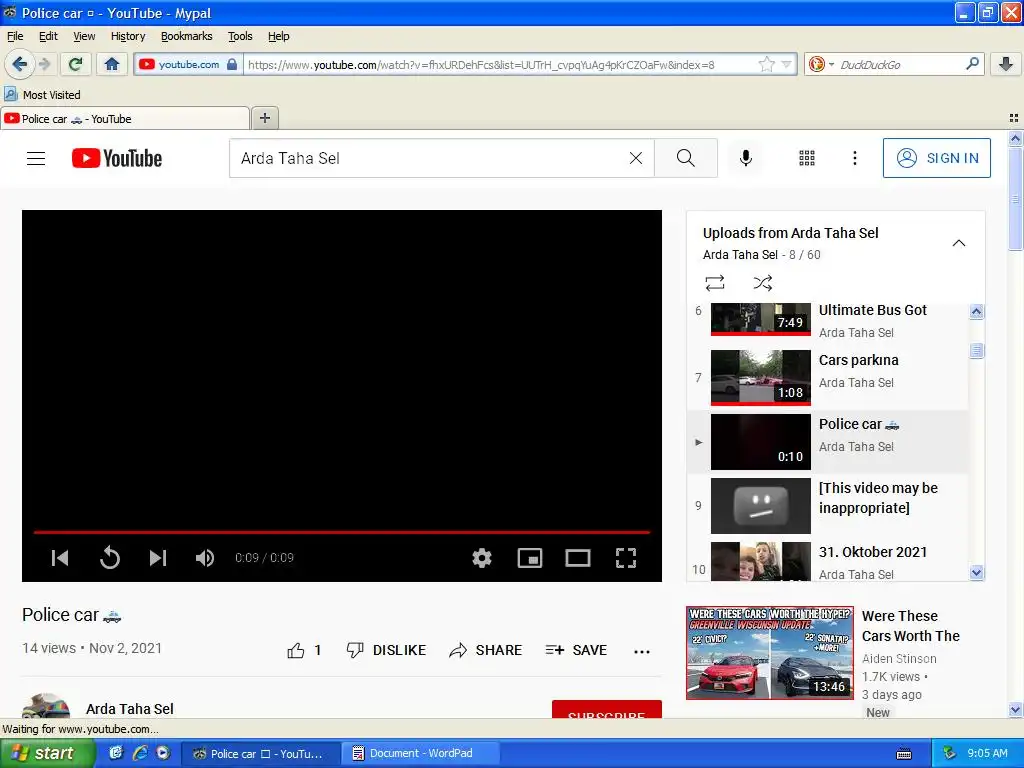Screen dimensions: 1024x768
Task: Open the Help menu
Action: tap(279, 36)
